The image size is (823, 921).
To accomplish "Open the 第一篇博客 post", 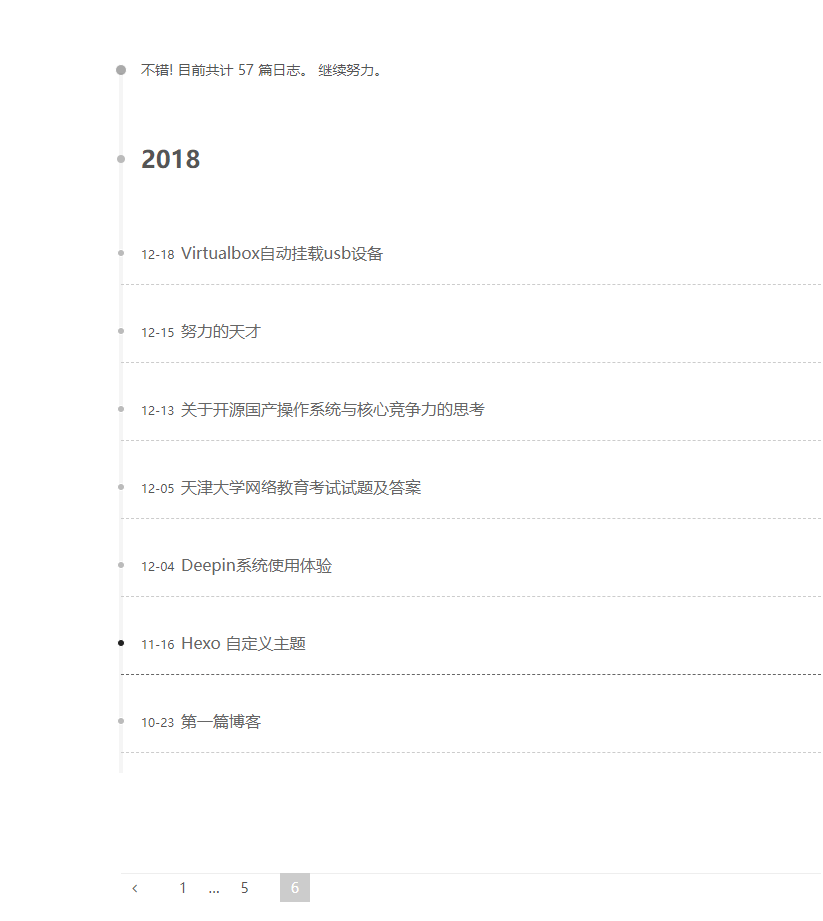I will coord(220,722).
